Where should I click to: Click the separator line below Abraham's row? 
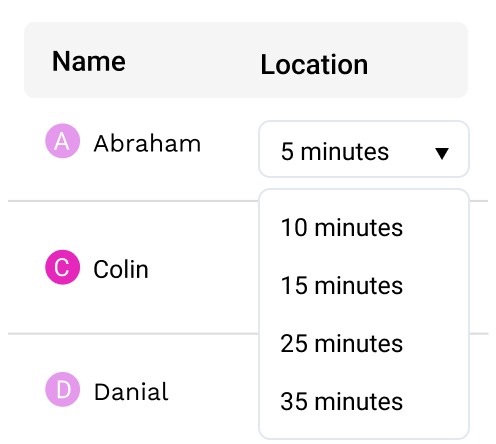[133, 201]
